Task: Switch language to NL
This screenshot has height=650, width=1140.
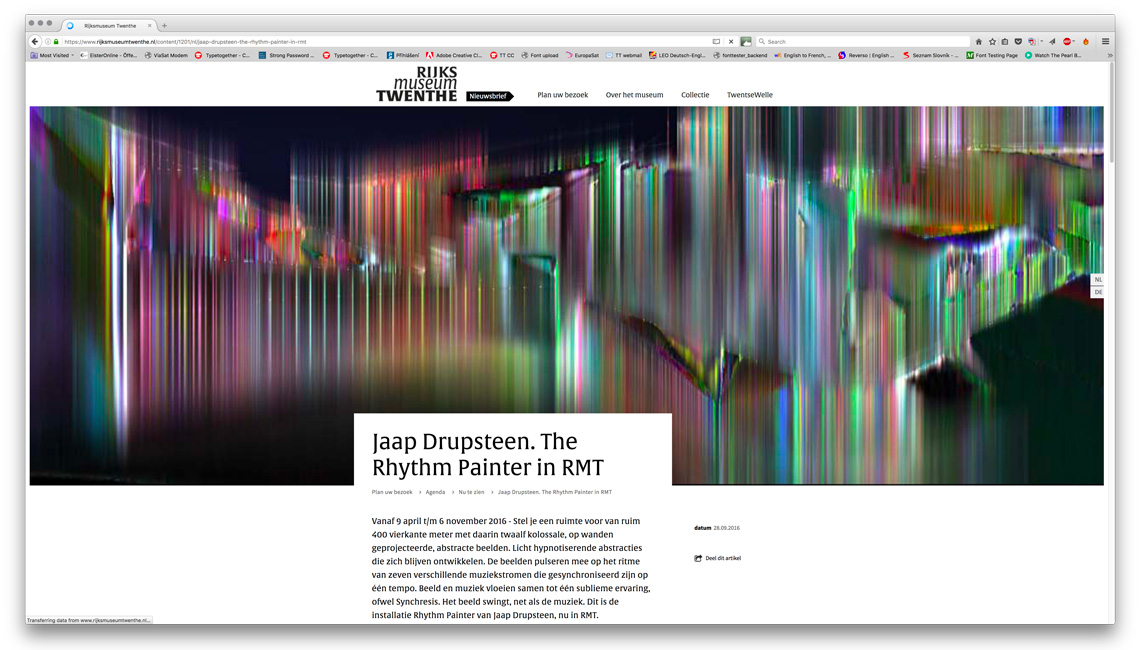Action: (x=1098, y=279)
